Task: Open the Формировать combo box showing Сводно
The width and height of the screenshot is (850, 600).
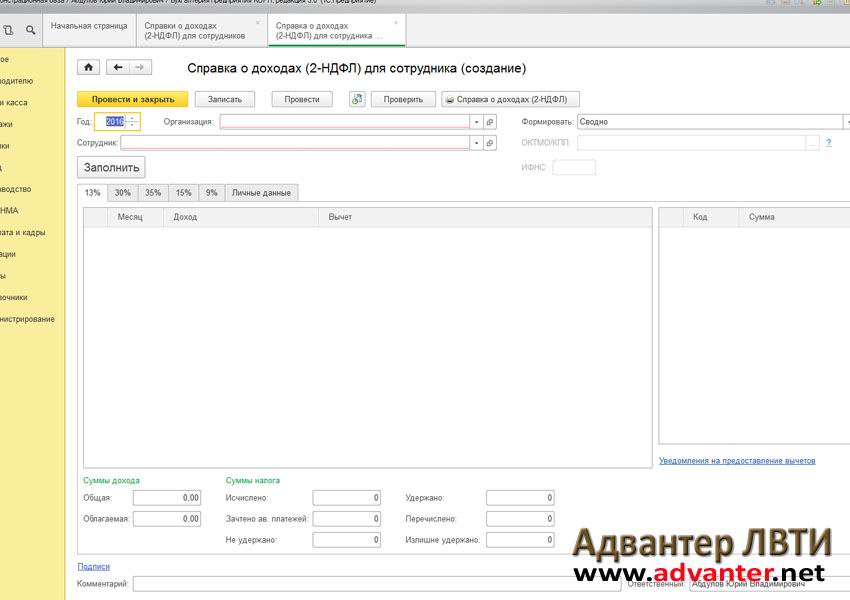Action: 711,122
